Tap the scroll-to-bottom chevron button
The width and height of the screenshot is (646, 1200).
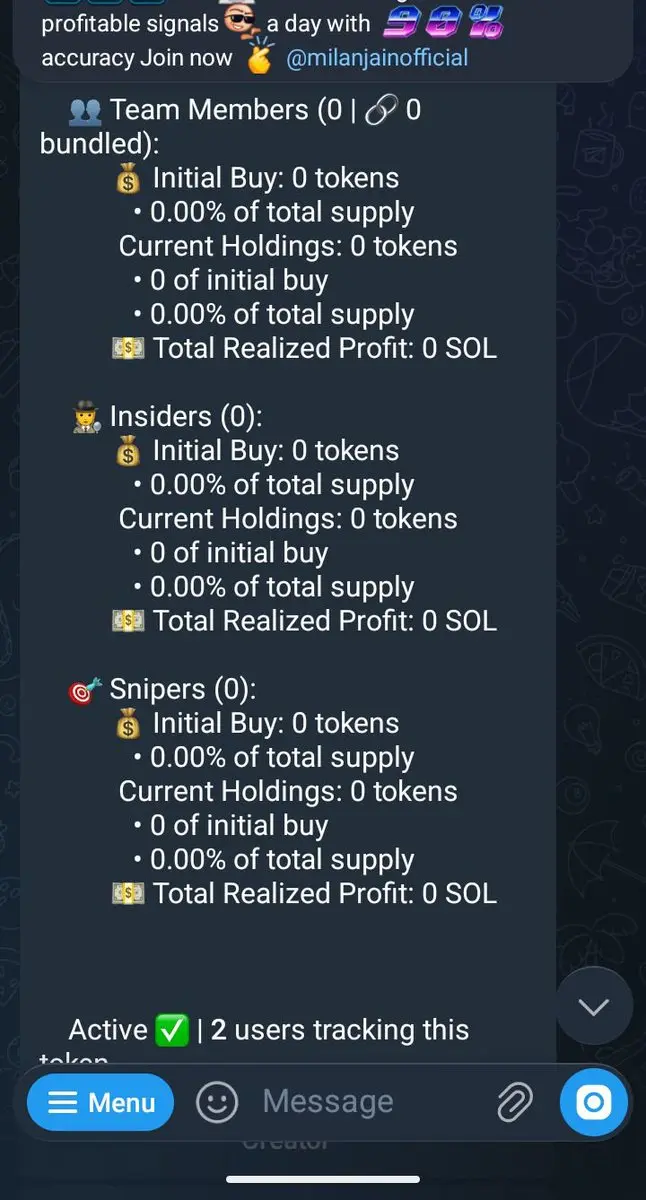594,1007
